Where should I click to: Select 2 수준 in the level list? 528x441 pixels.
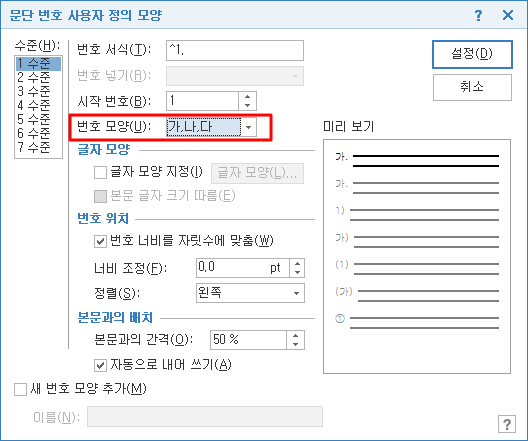(38, 77)
